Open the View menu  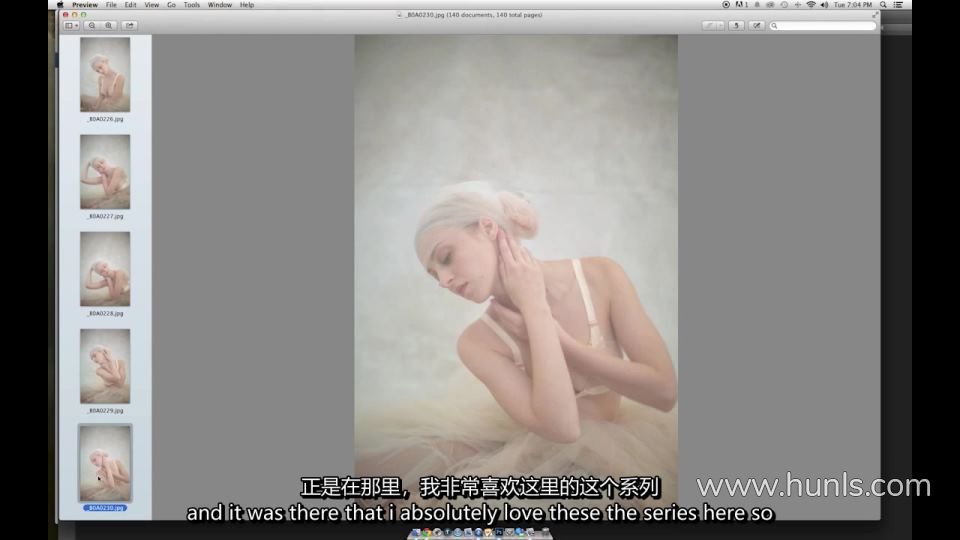click(151, 5)
